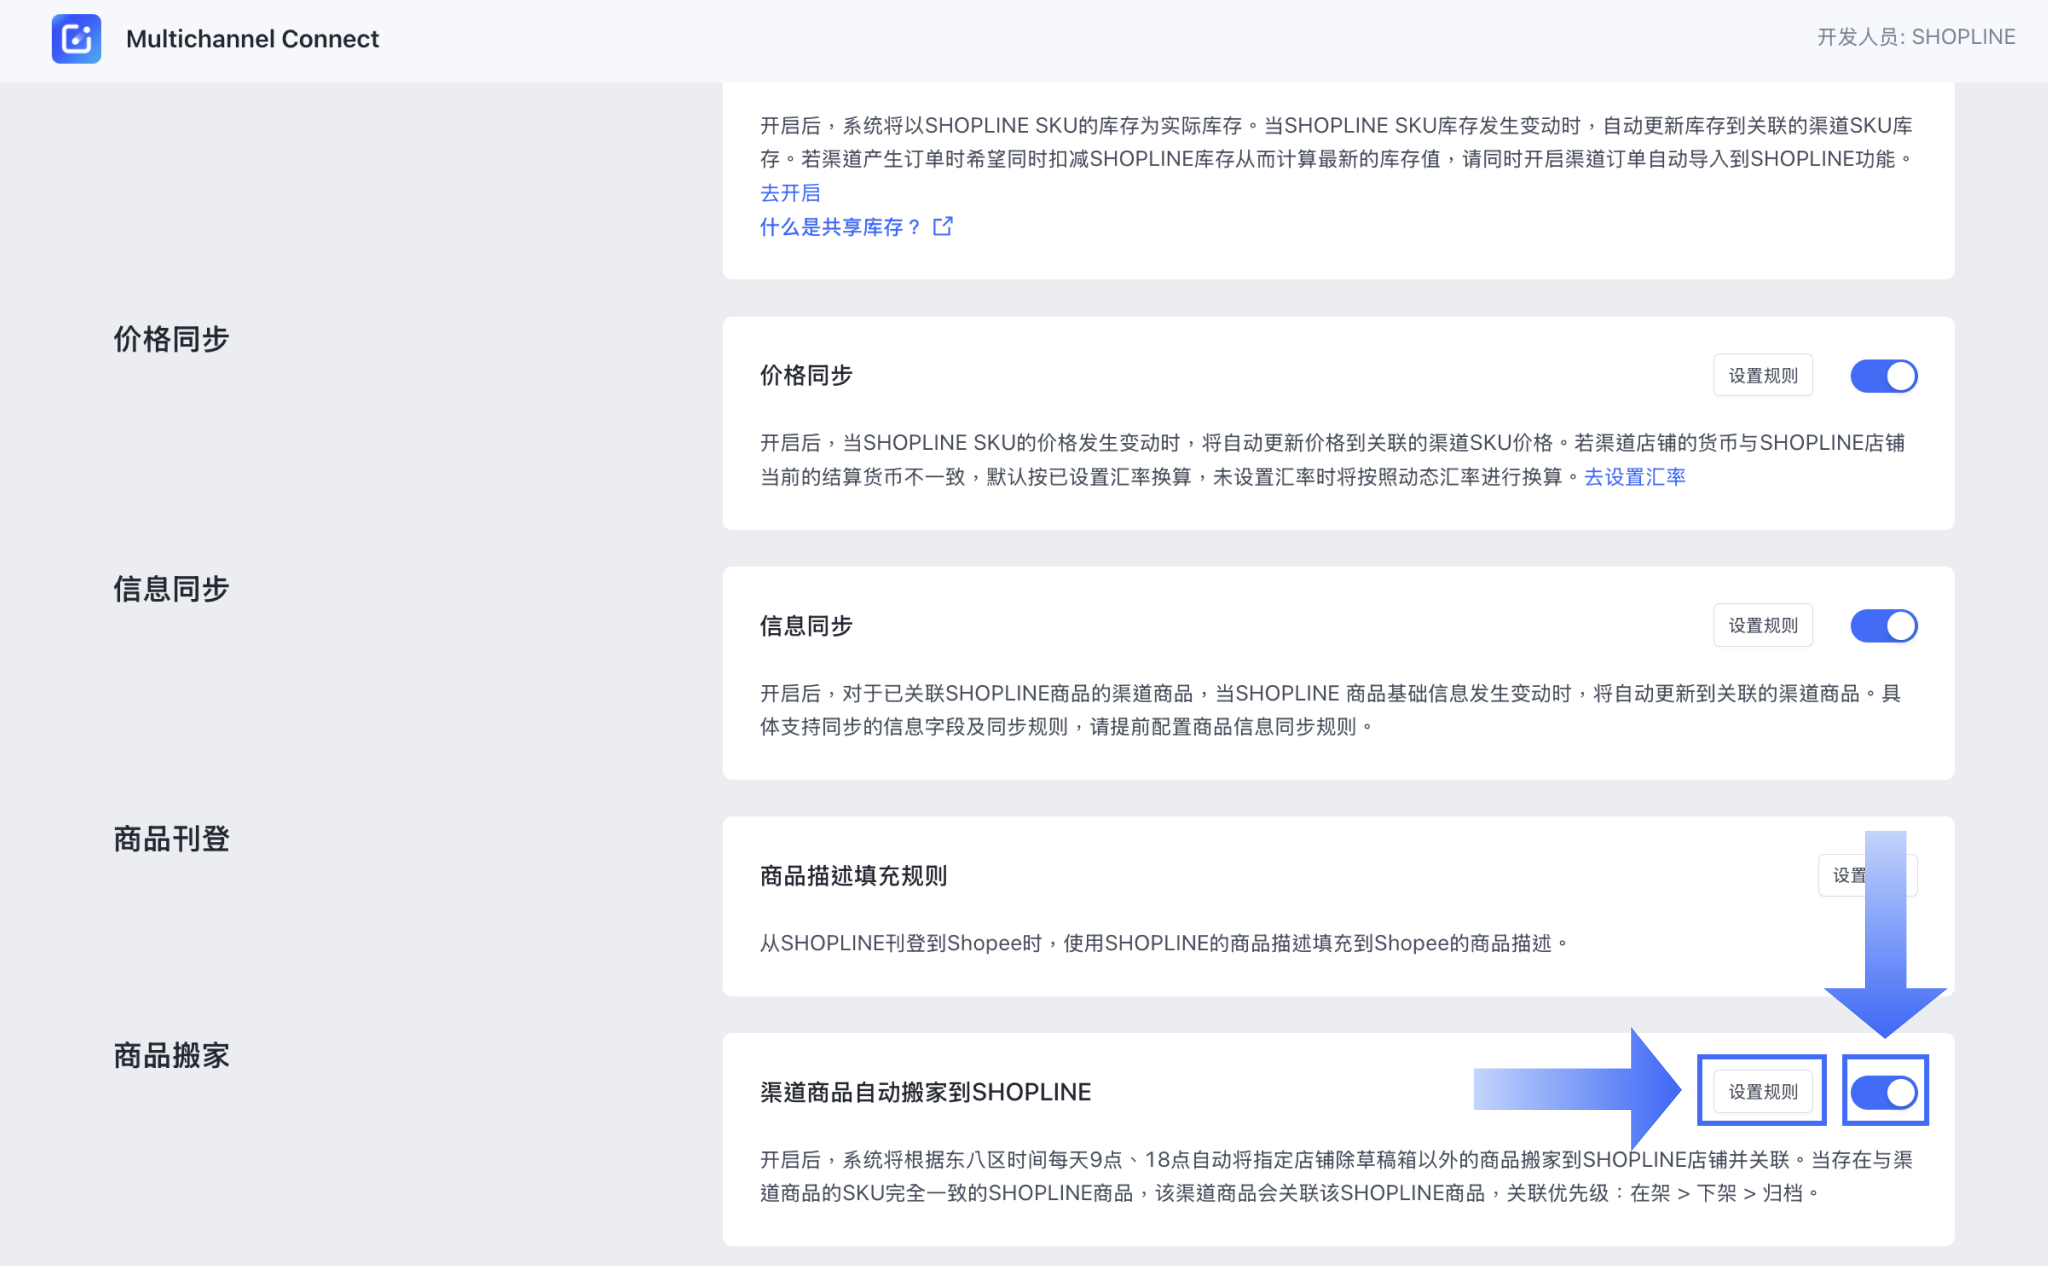Select the 信息同步 section heading on left
2048x1266 pixels.
point(171,589)
